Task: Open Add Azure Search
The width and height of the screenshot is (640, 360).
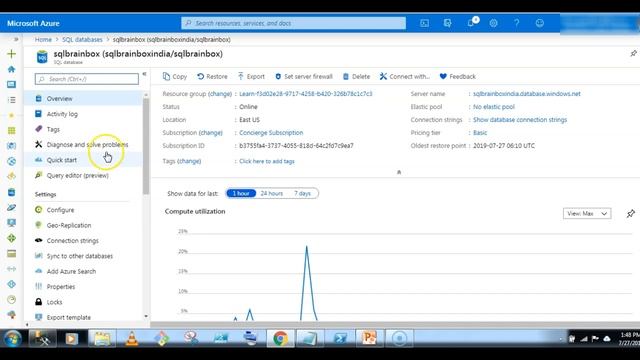Action: [83, 271]
